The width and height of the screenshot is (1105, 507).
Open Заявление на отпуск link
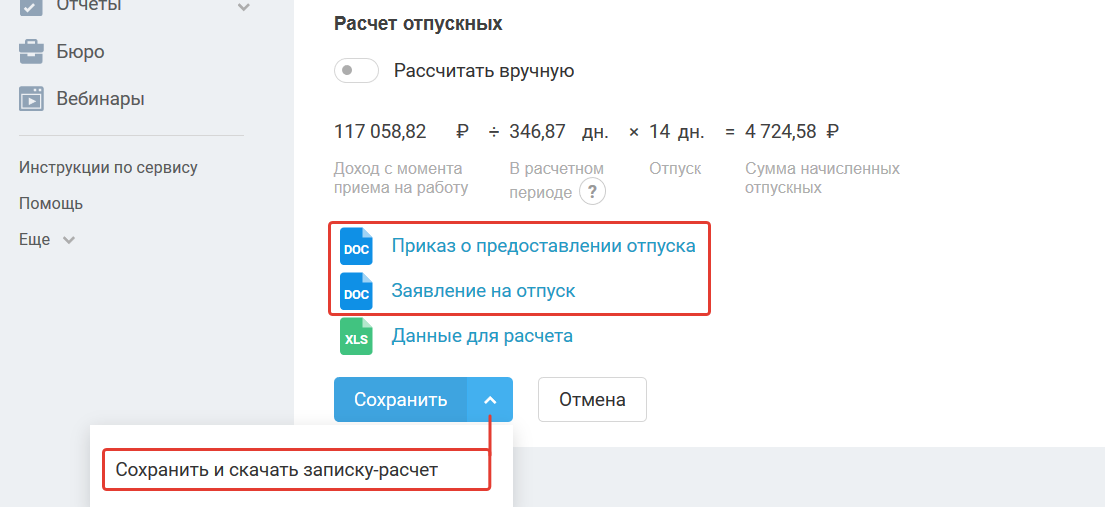483,291
